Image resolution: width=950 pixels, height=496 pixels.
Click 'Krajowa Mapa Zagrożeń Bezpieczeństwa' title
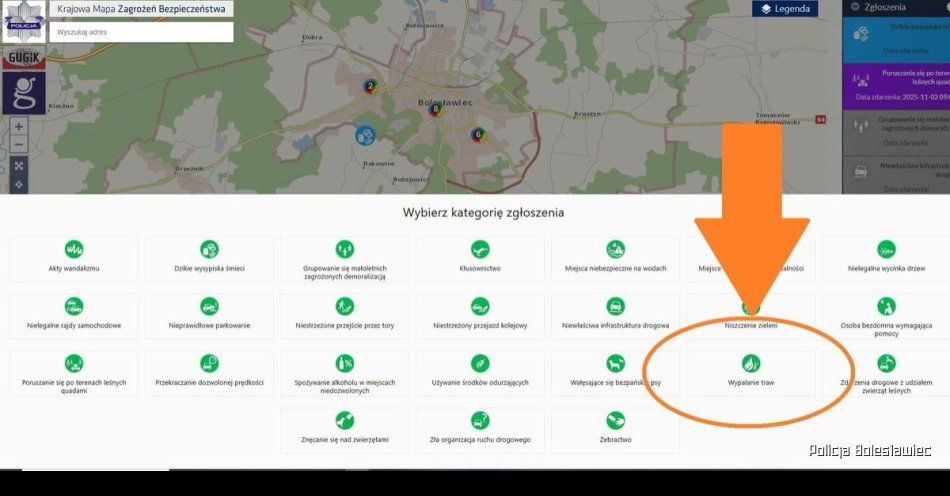tap(141, 9)
